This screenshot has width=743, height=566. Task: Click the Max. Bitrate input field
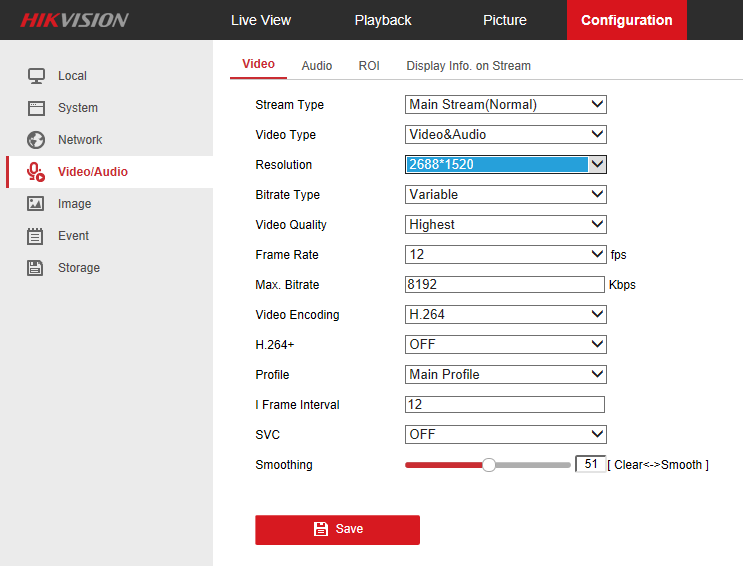click(x=505, y=285)
